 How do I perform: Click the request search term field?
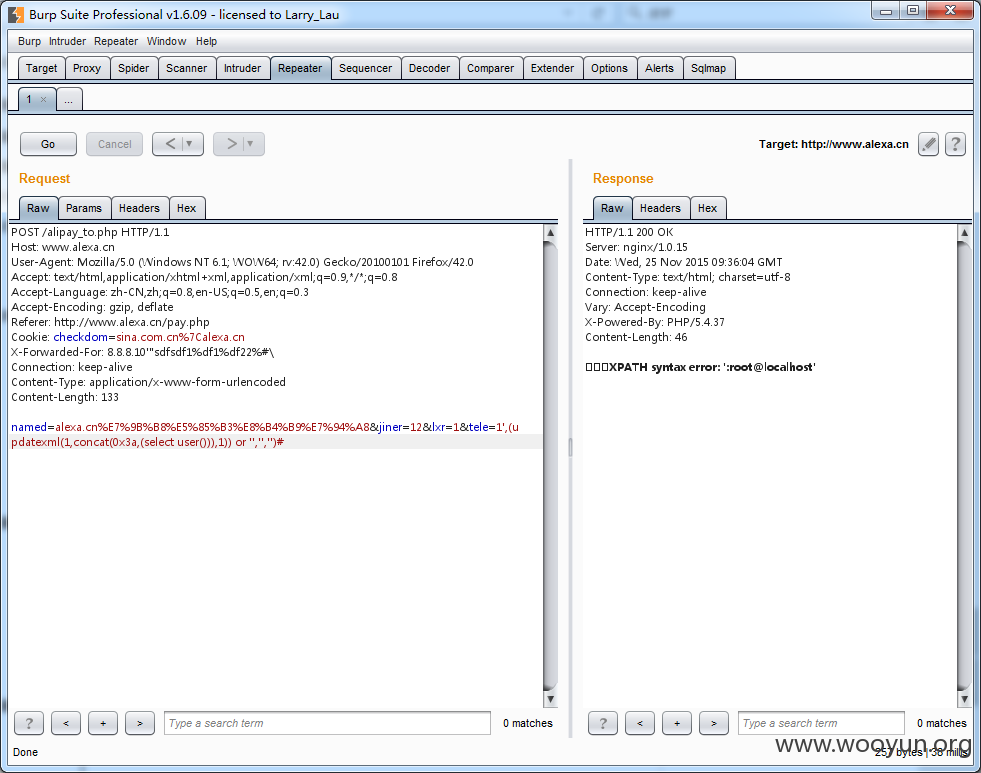point(327,723)
